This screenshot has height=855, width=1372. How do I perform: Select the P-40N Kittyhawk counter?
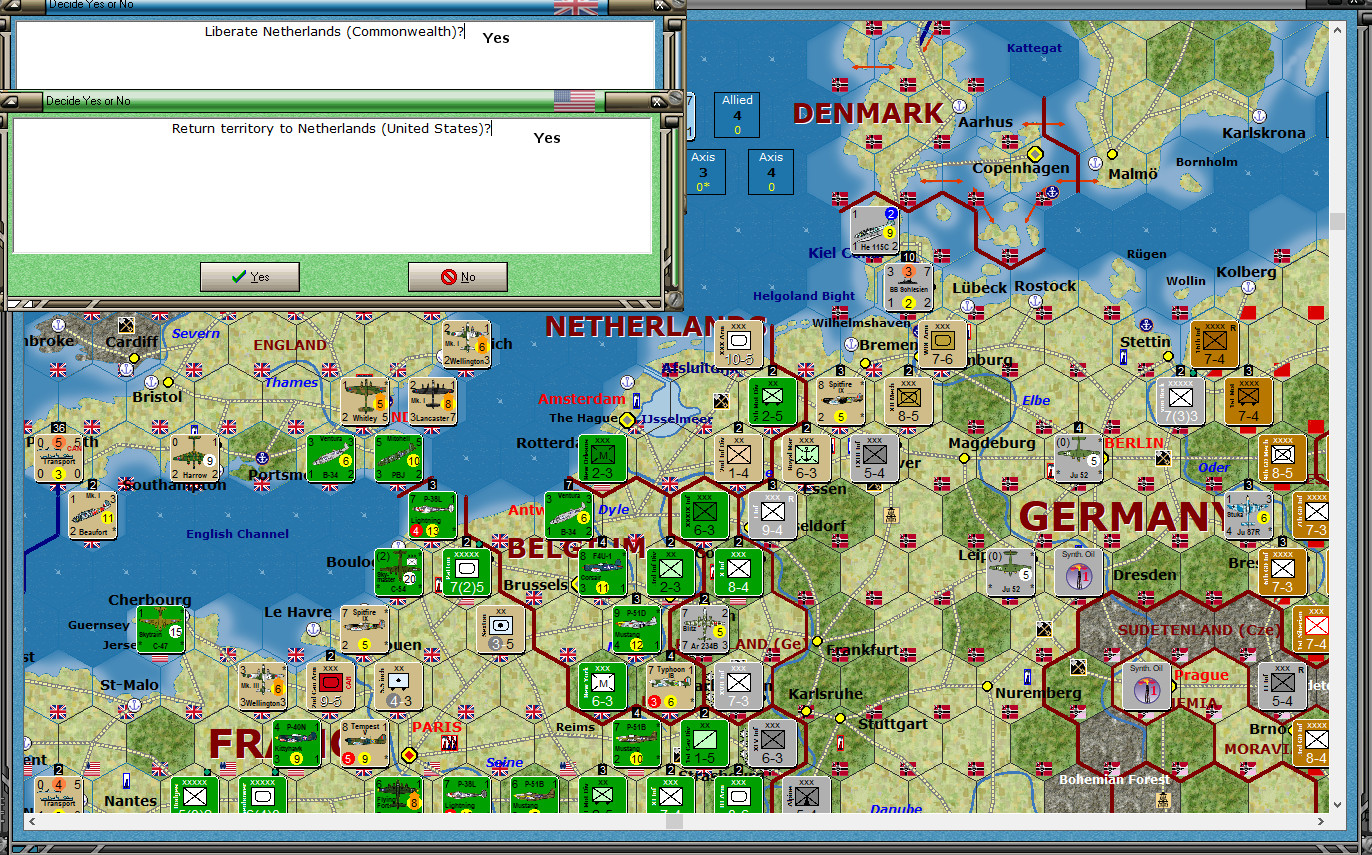tap(296, 744)
